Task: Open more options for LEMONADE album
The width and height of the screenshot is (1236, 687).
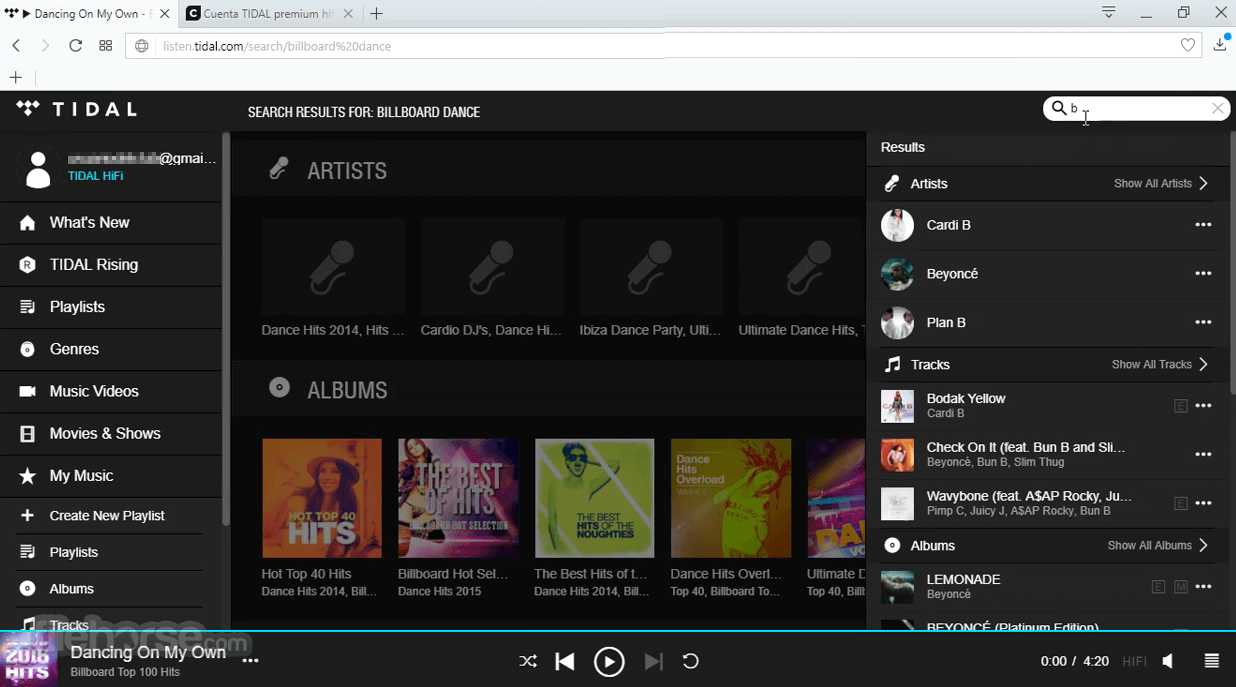Action: tap(1203, 587)
